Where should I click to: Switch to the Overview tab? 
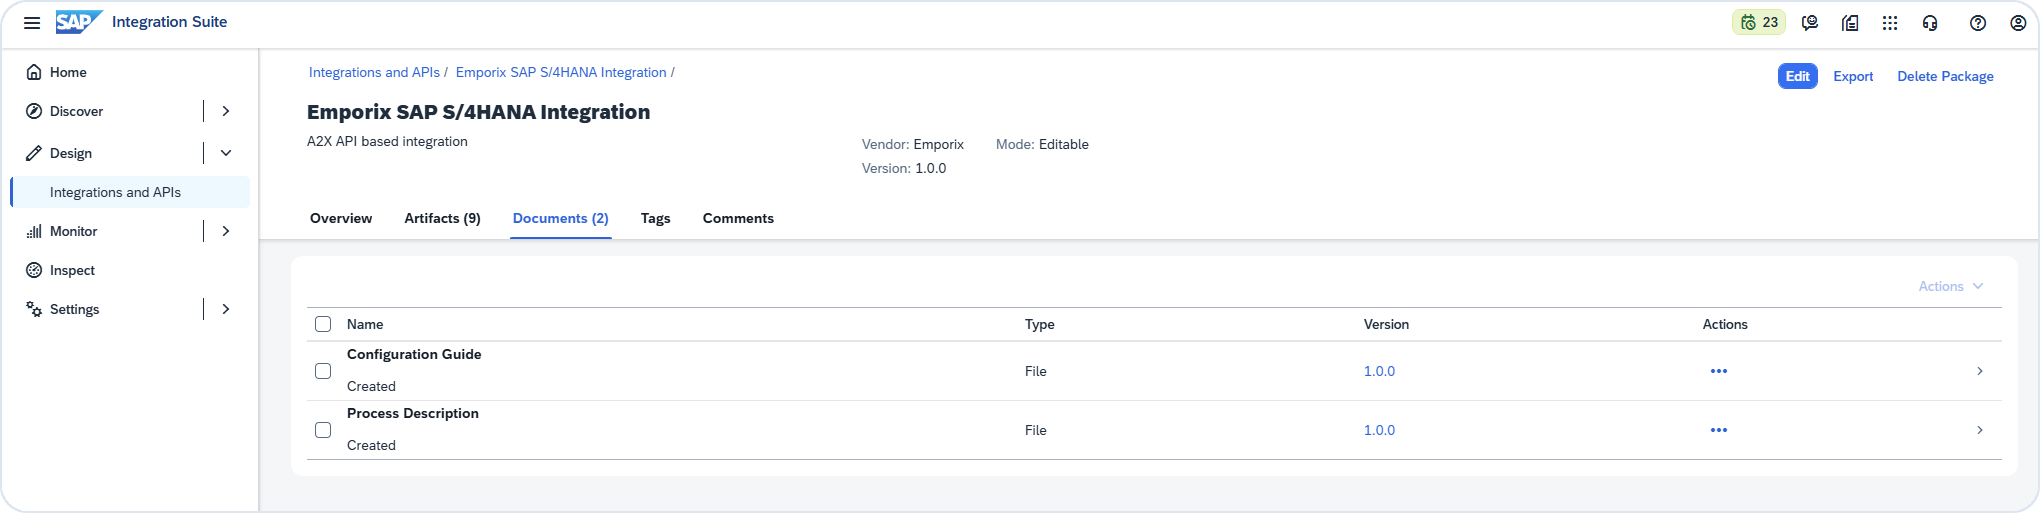click(341, 218)
